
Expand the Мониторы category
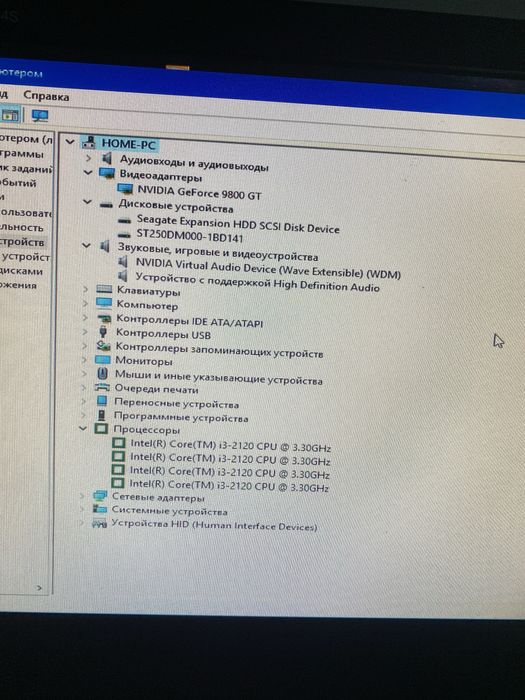(x=85, y=360)
